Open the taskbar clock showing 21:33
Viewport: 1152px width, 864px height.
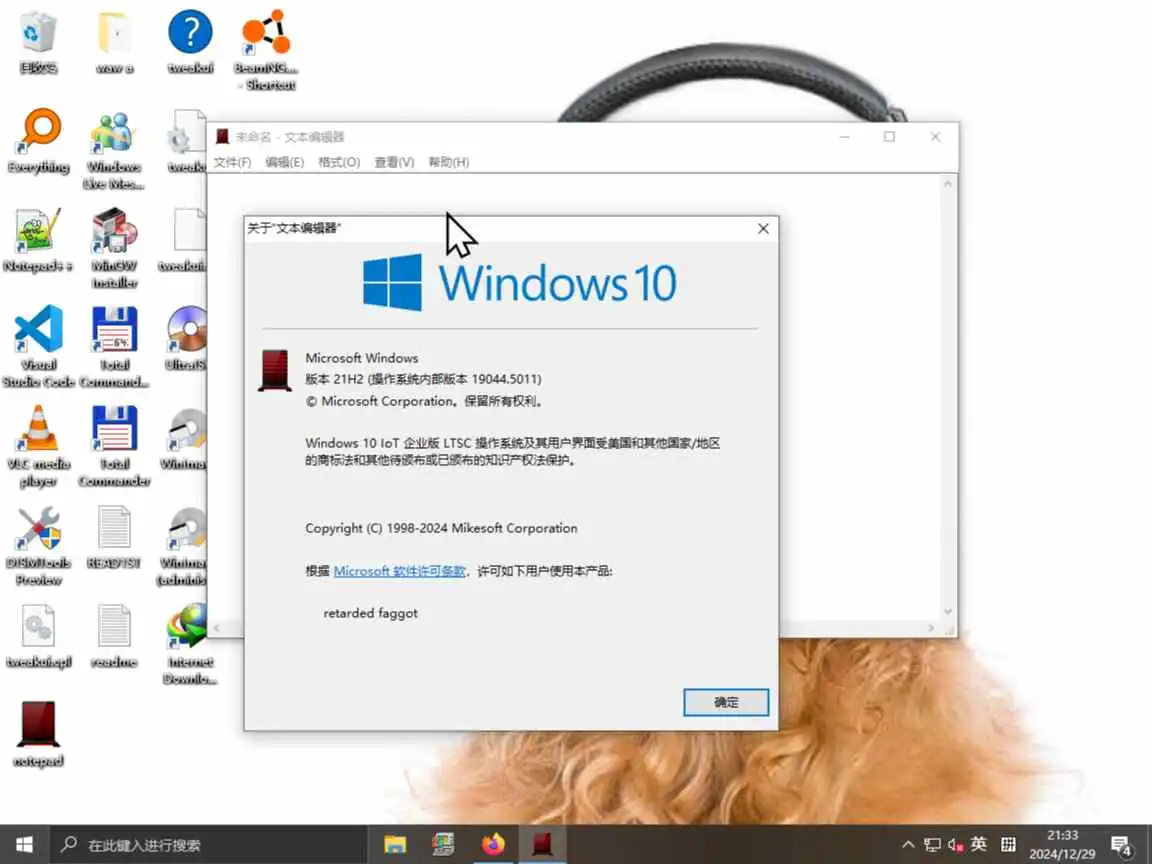click(x=1062, y=845)
